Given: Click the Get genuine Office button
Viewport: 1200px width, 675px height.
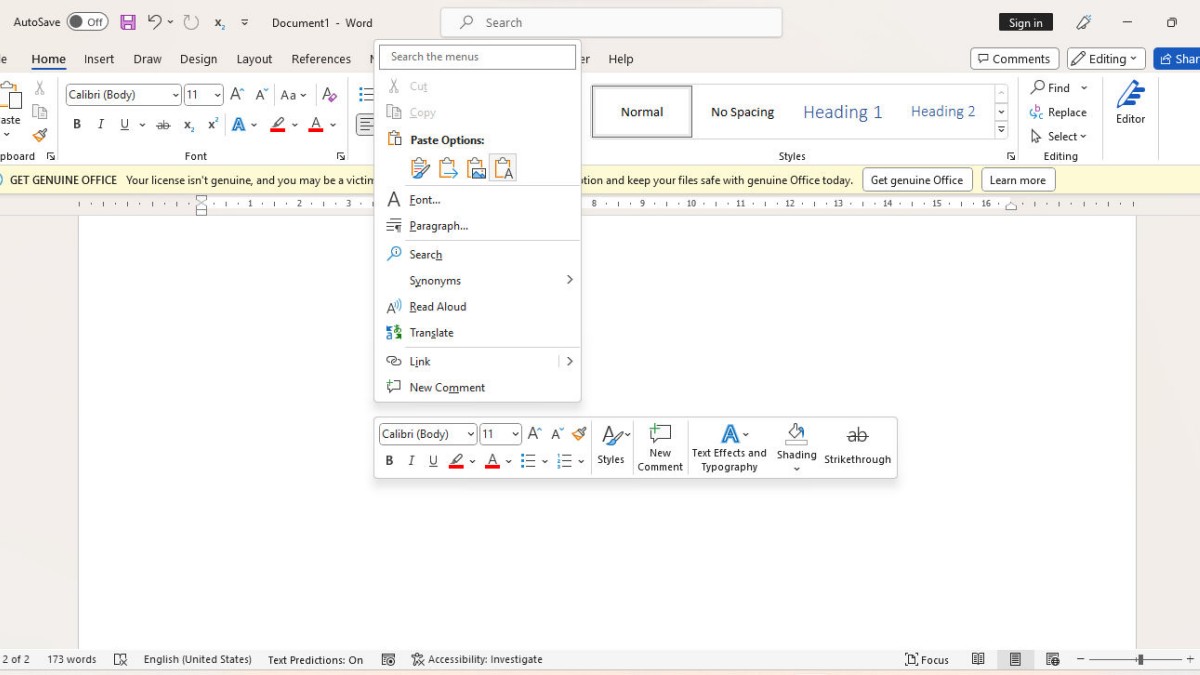Looking at the screenshot, I should tap(916, 180).
